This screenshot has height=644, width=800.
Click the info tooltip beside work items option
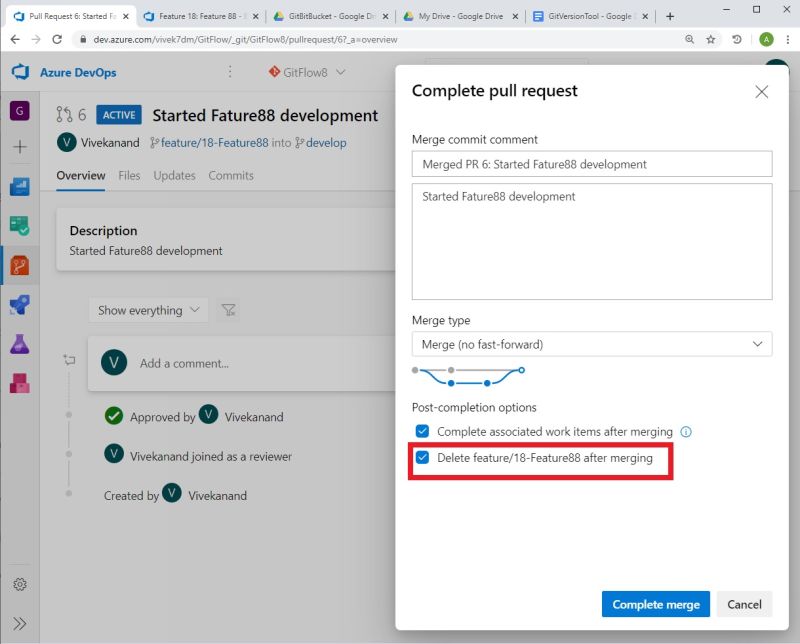click(x=685, y=432)
